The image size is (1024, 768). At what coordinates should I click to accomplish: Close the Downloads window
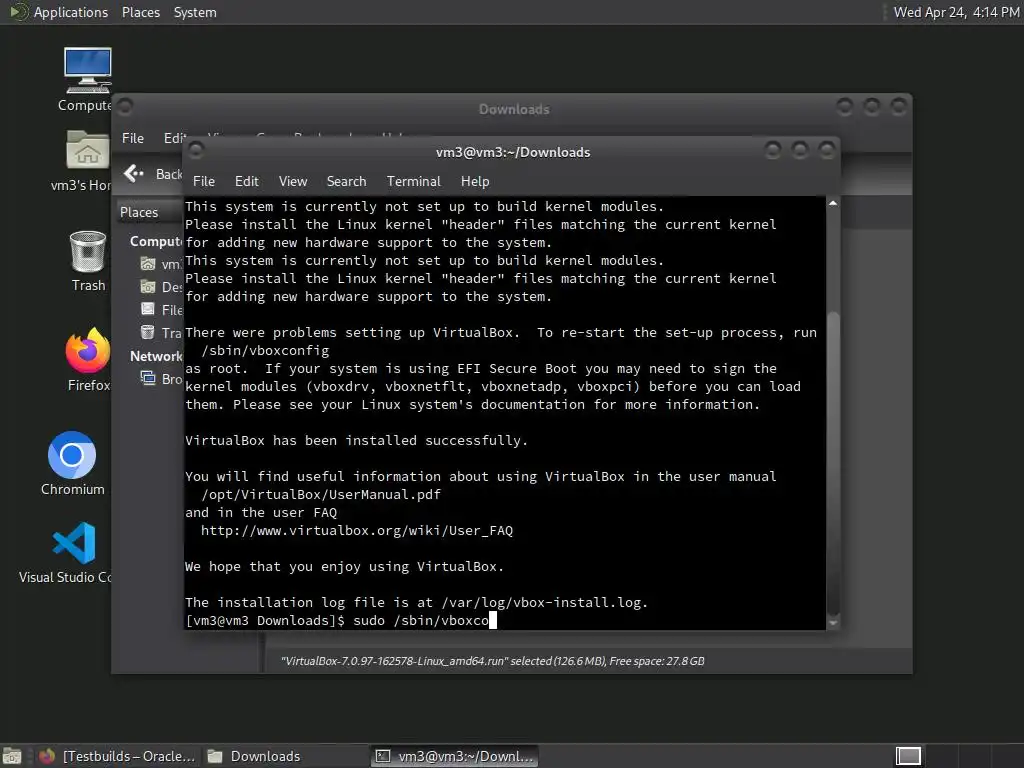pos(899,106)
